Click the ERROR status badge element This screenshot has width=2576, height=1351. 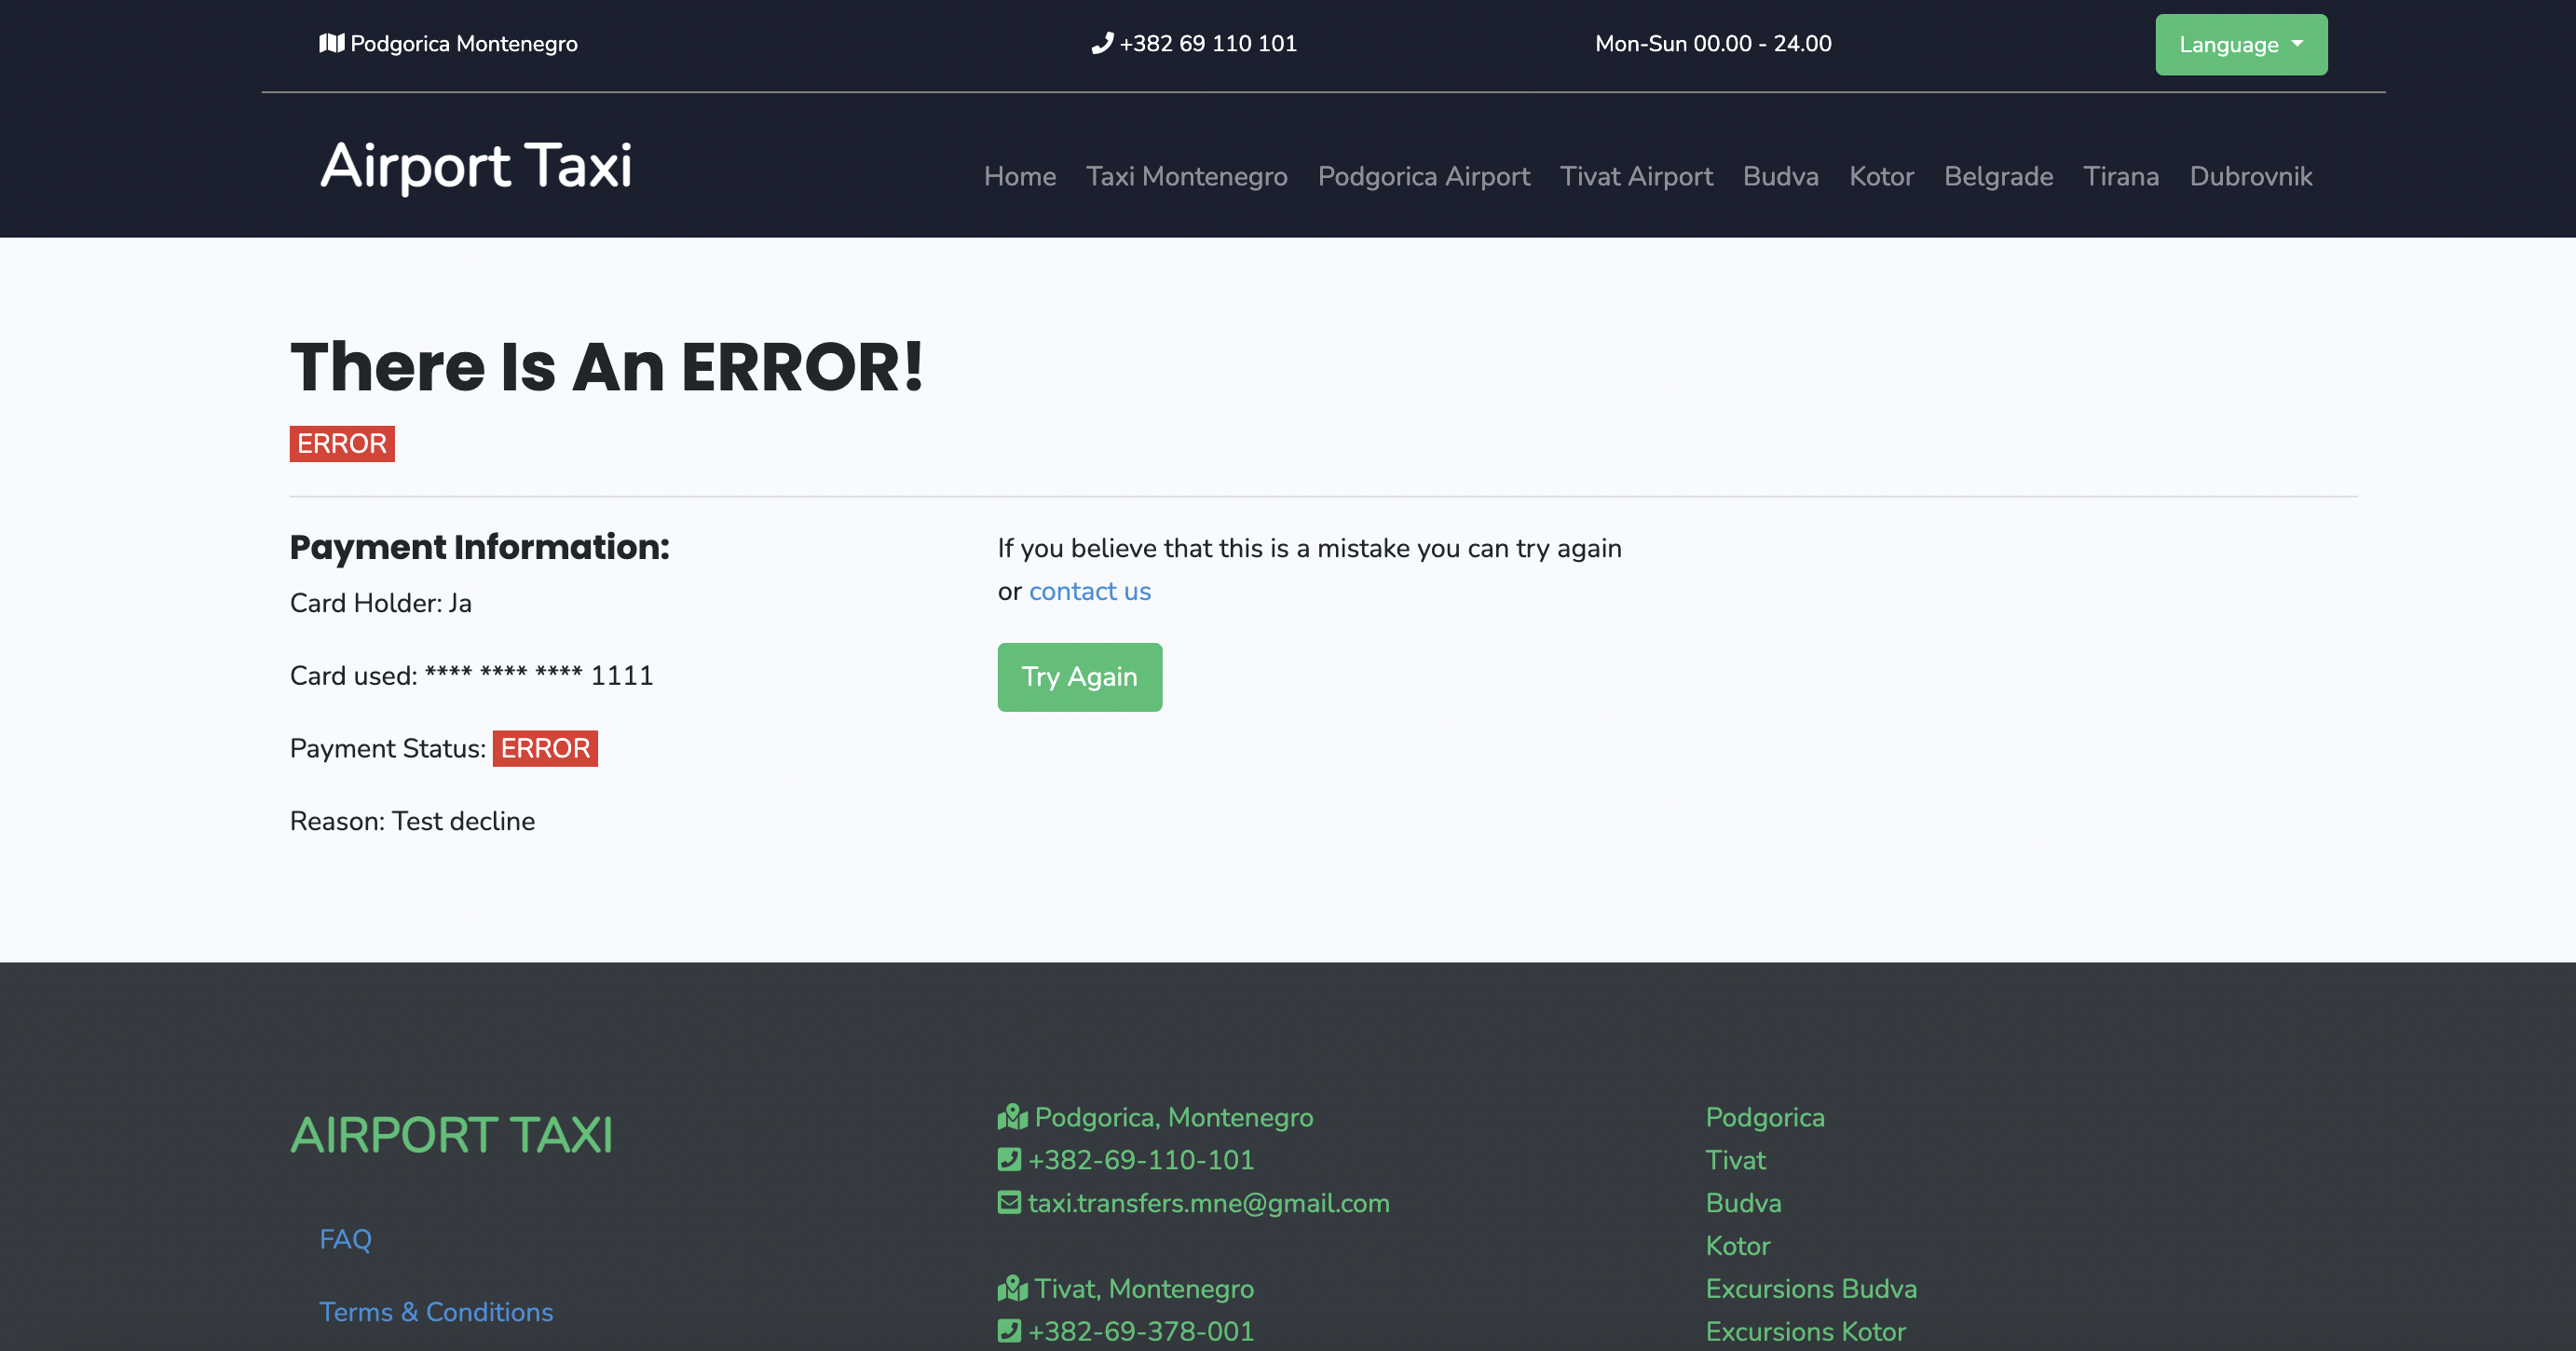pos(545,748)
